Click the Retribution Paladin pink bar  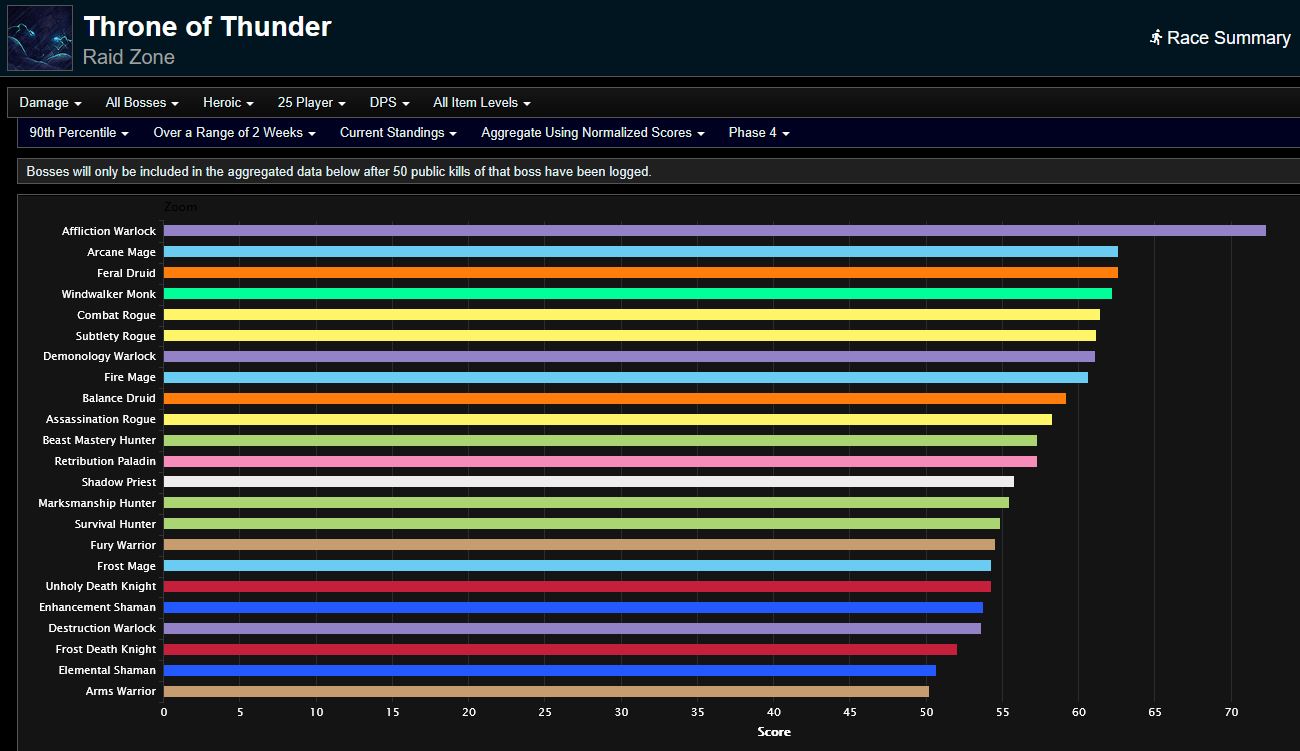(x=600, y=462)
